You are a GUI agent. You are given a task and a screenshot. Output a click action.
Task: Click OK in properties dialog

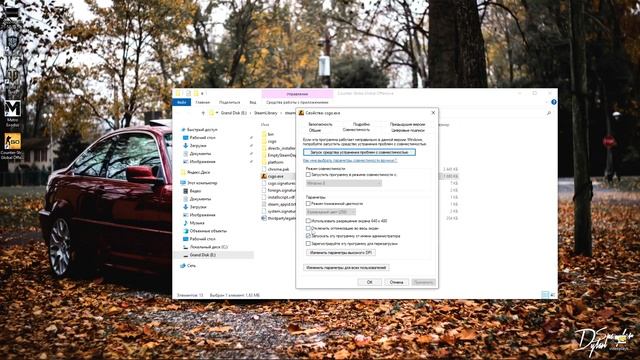pos(369,282)
